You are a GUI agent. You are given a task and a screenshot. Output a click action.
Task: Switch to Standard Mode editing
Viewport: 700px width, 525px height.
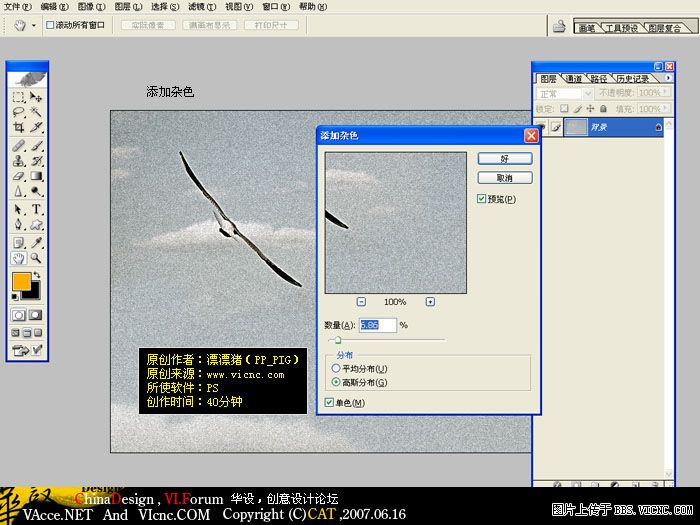[x=18, y=316]
